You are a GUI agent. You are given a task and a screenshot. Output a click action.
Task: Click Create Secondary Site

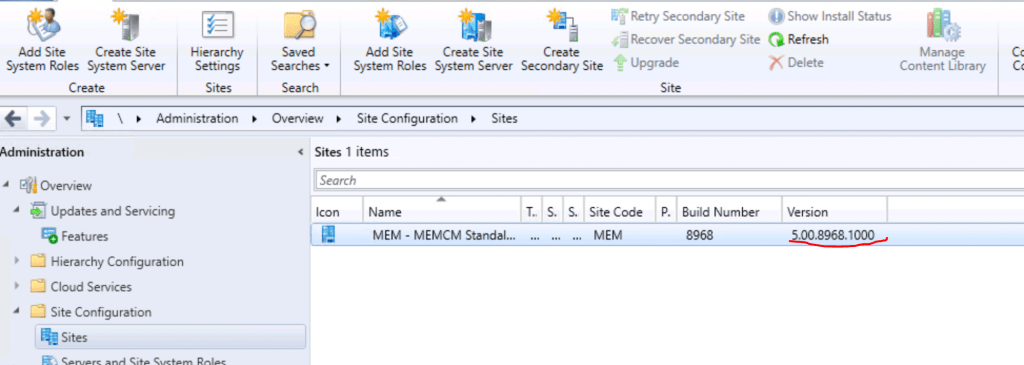click(x=562, y=39)
